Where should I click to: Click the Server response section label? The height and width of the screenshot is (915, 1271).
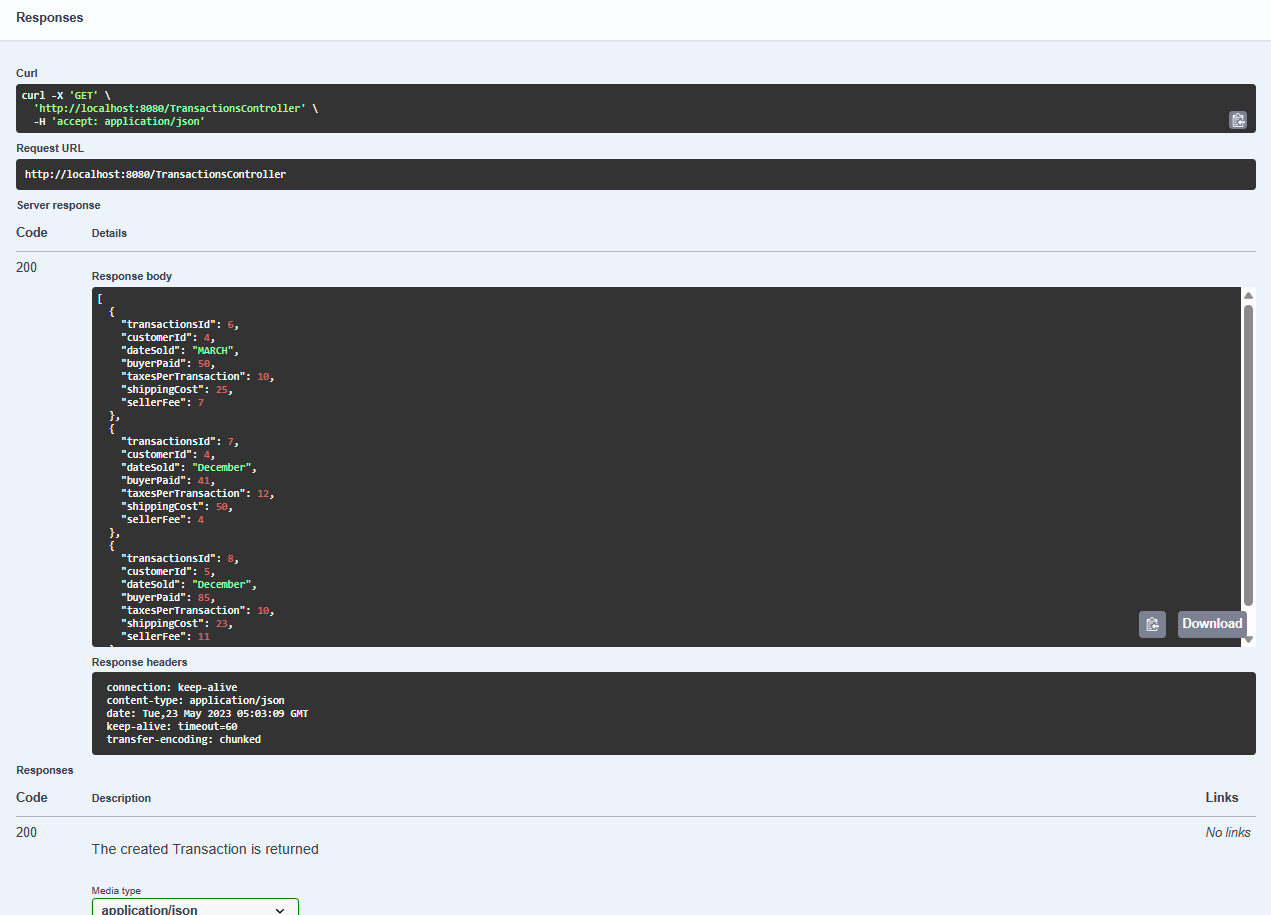[58, 204]
